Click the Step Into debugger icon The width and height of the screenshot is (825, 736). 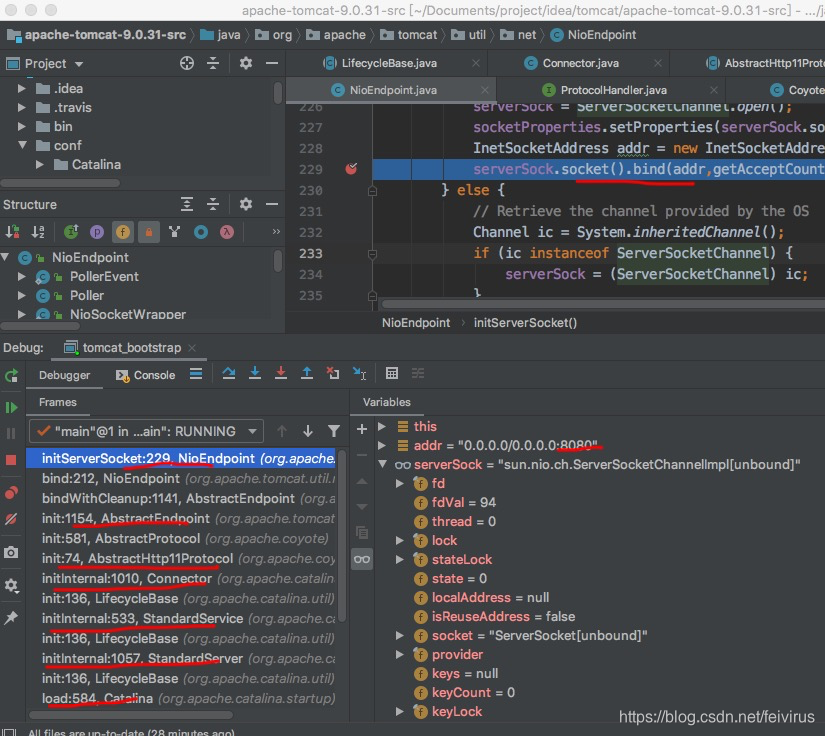(x=255, y=374)
